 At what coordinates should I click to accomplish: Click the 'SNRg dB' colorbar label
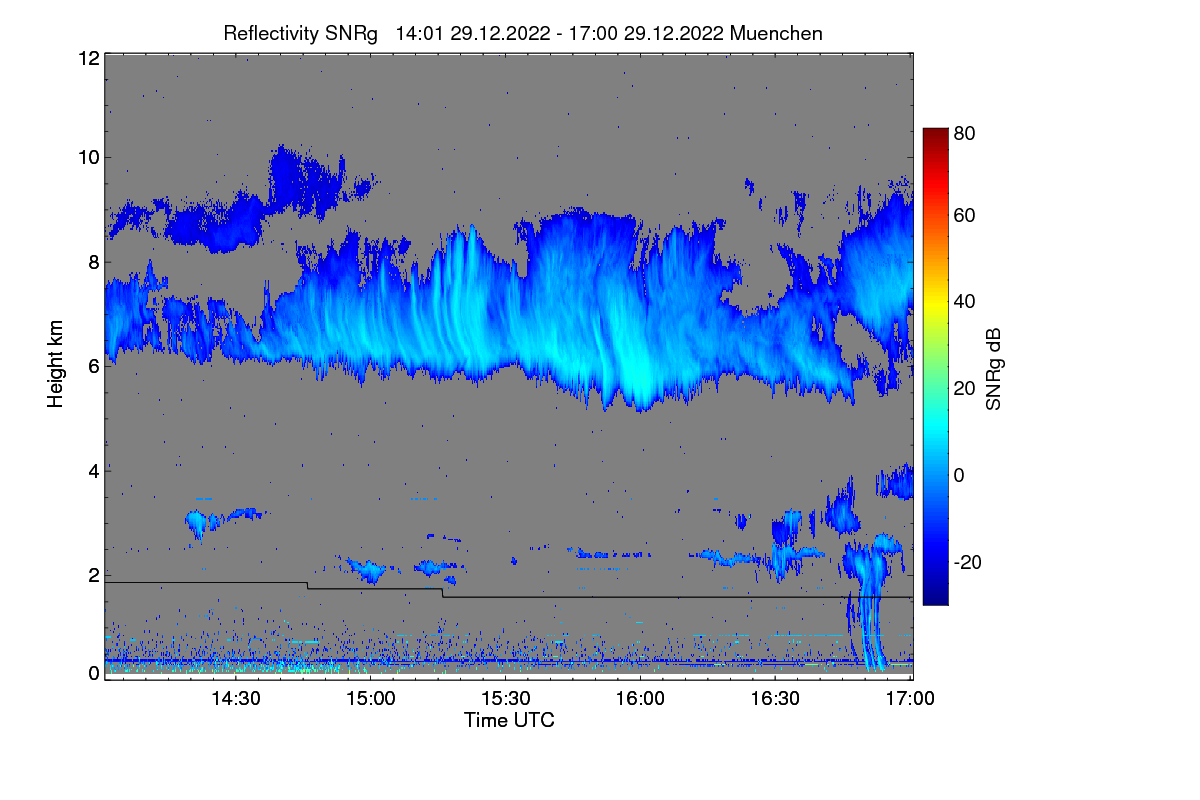tap(993, 369)
